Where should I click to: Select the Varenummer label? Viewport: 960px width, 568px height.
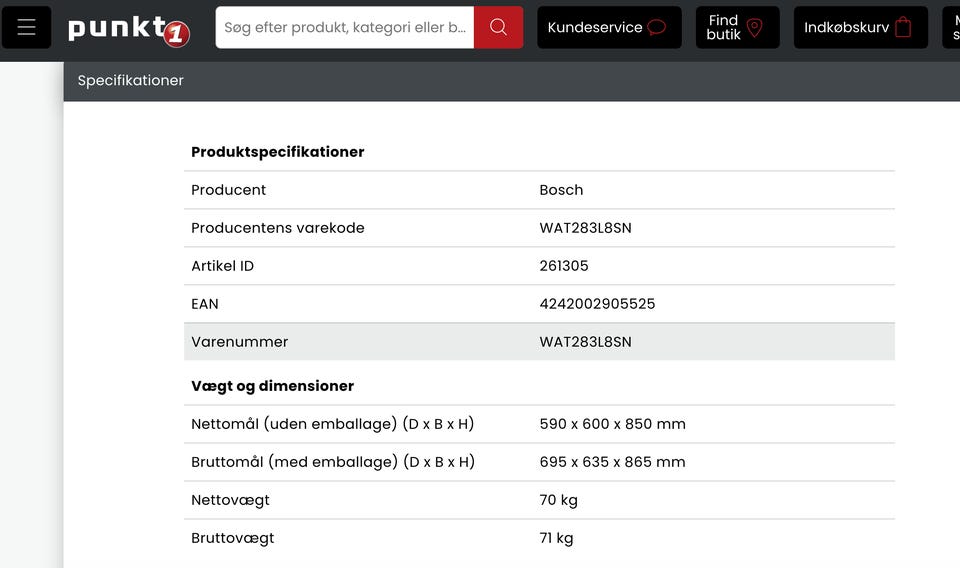pos(239,342)
